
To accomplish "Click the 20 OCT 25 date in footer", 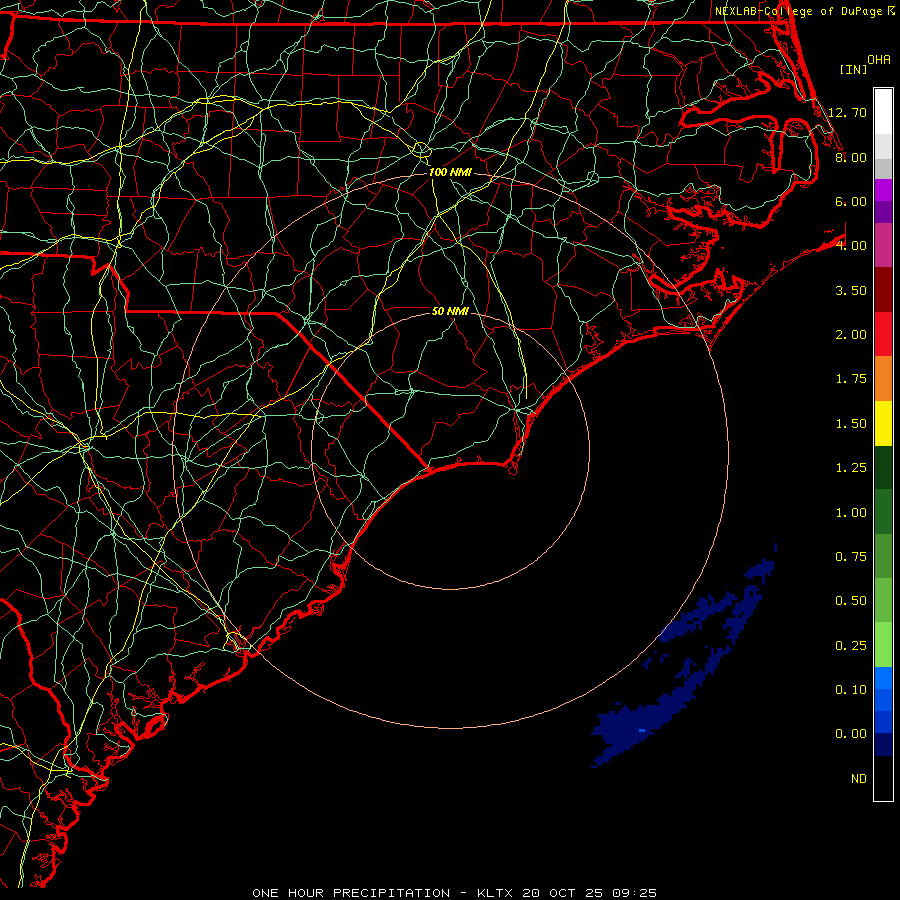I will point(563,893).
